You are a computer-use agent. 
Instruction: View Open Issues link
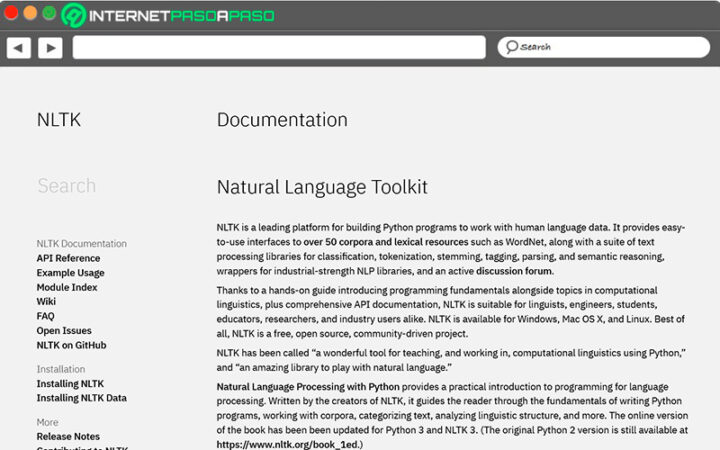[64, 331]
